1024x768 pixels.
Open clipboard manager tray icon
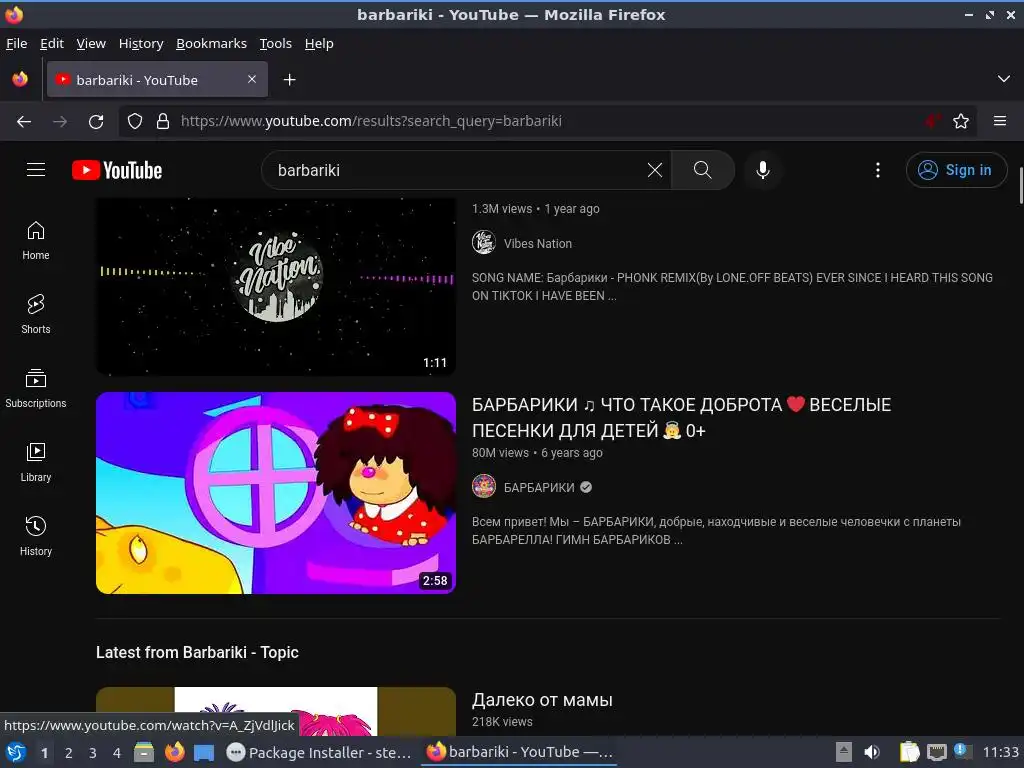coord(909,752)
